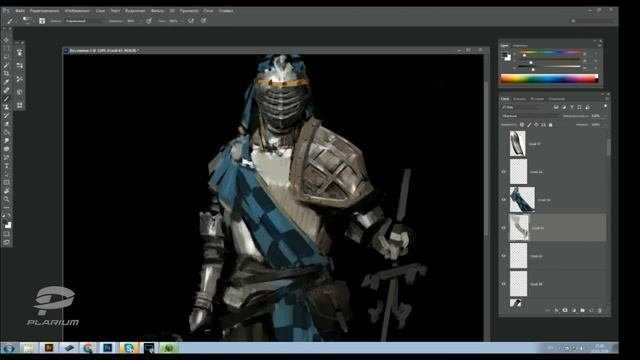Select the Pen tool
The height and width of the screenshot is (360, 640).
(x=6, y=157)
